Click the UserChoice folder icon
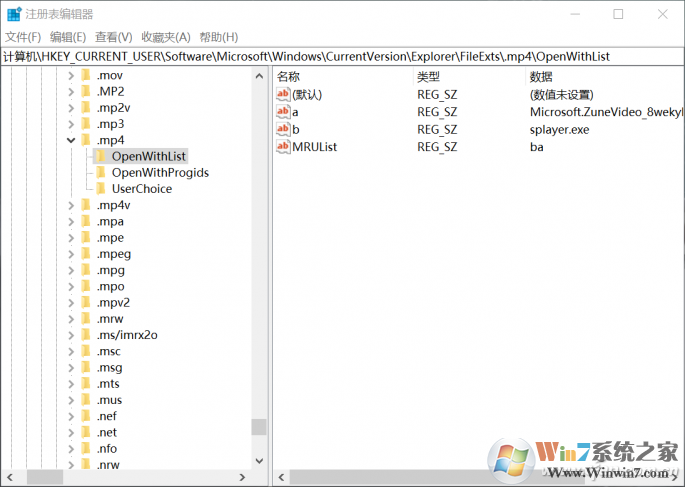This screenshot has height=487, width=685. pyautogui.click(x=100, y=188)
